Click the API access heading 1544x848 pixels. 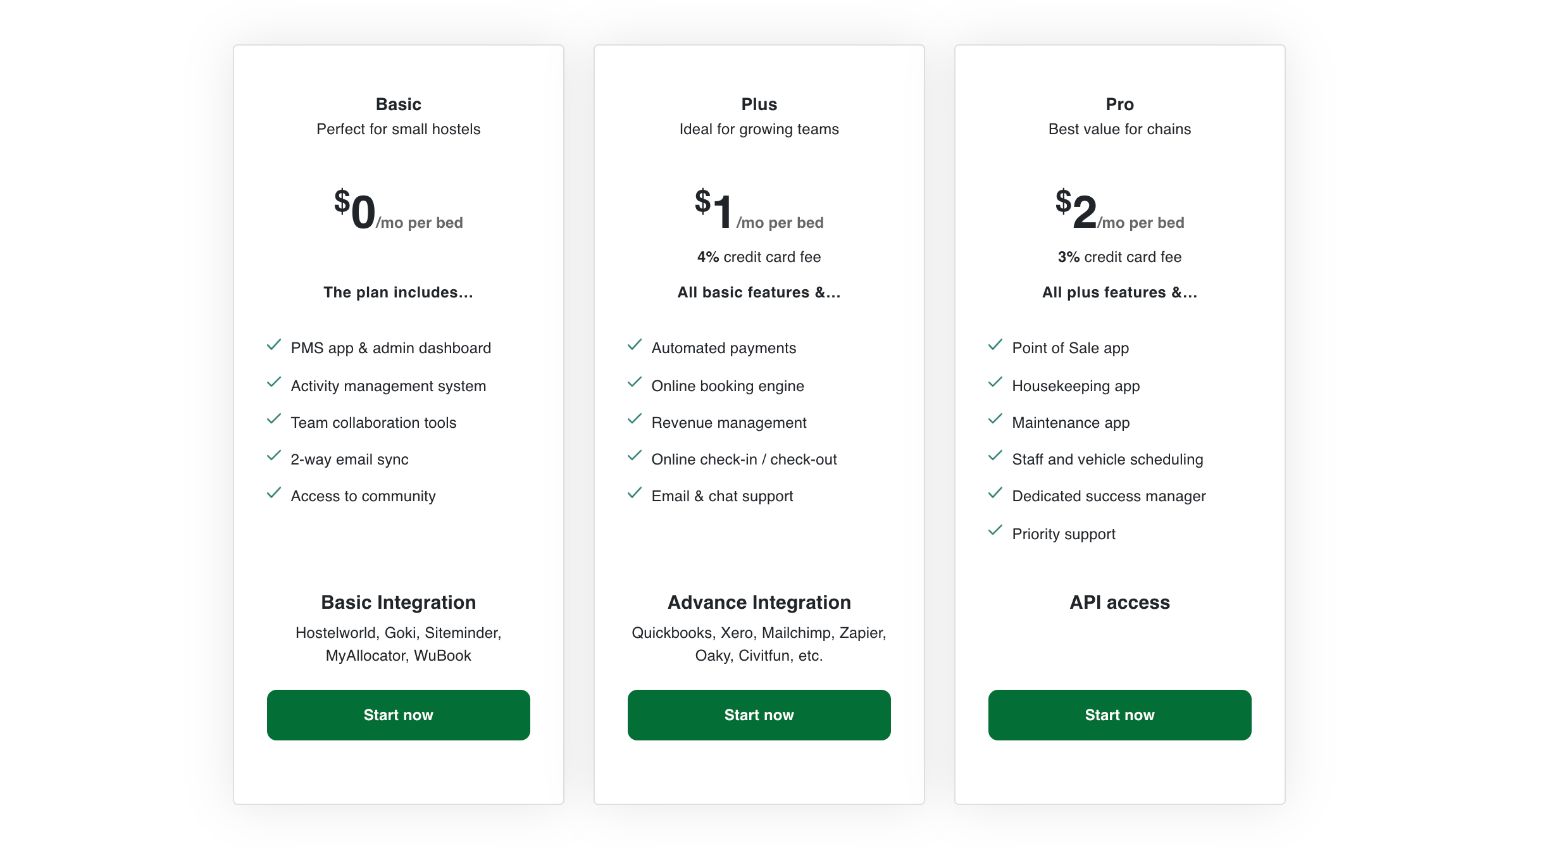tap(1119, 602)
